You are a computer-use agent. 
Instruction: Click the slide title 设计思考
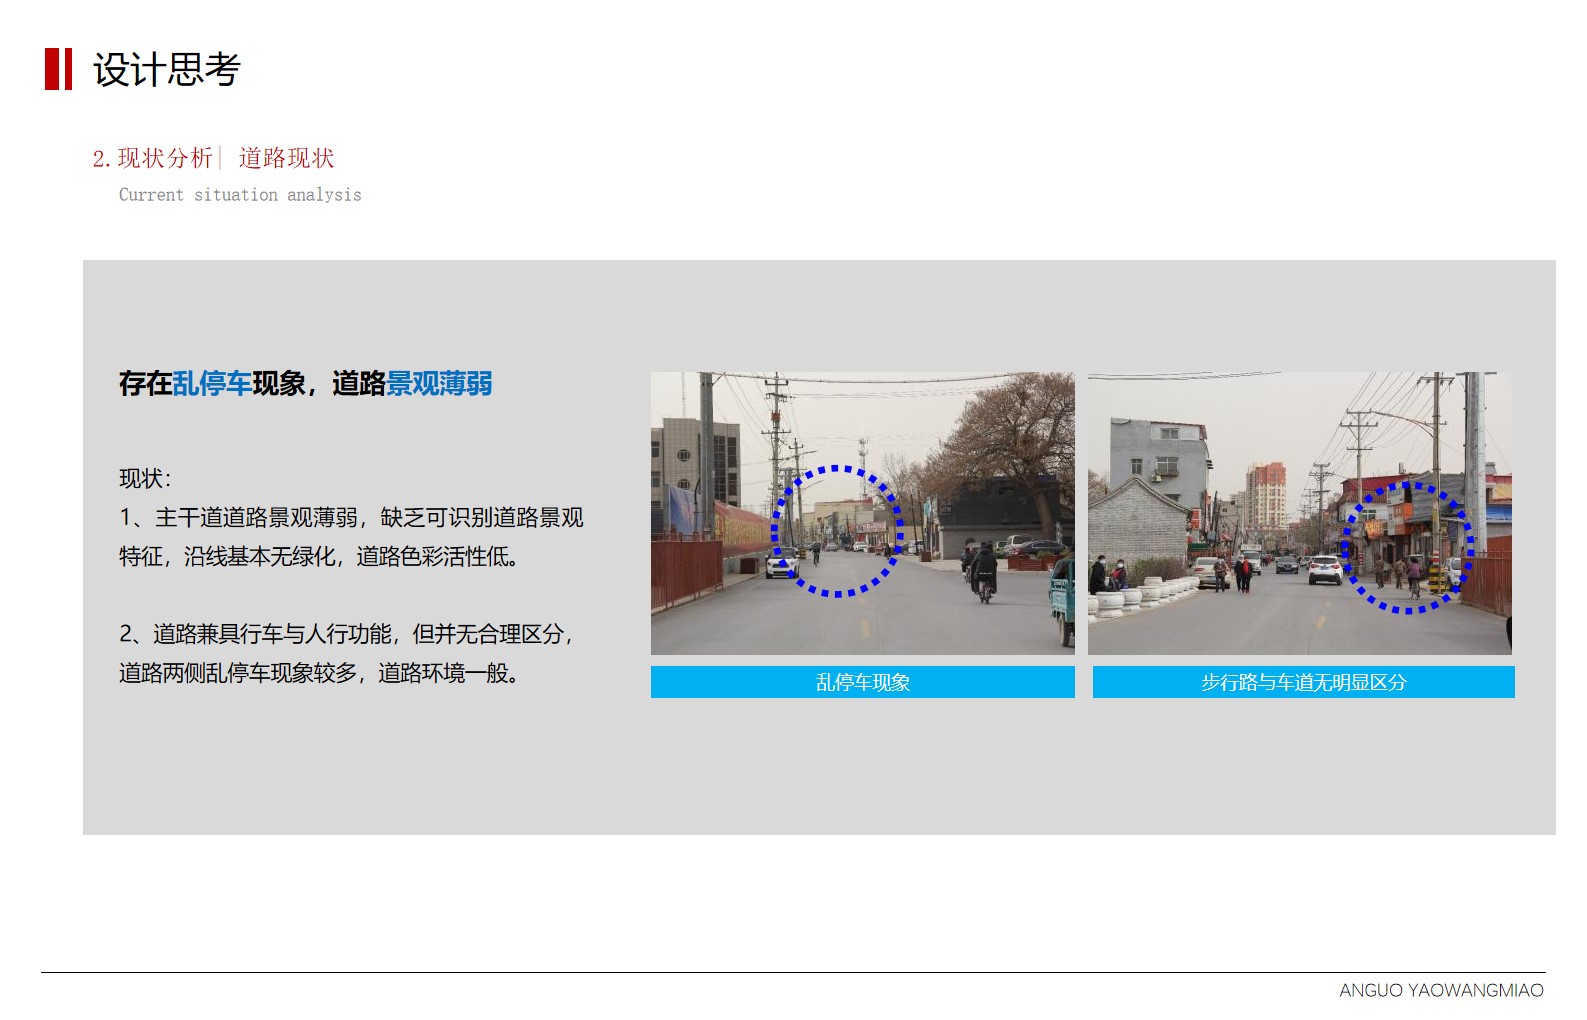(x=167, y=69)
